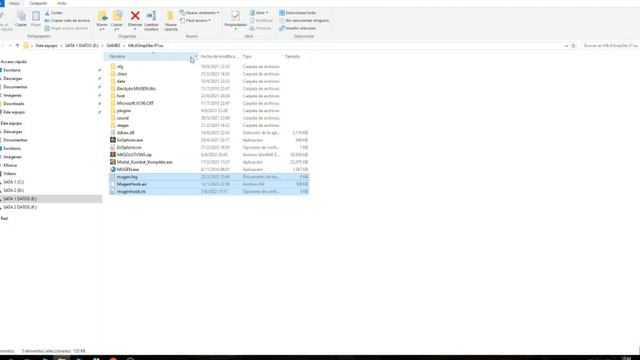640x360 pixels.
Task: Select the mugenhook.ini file row
Action: pos(209,191)
